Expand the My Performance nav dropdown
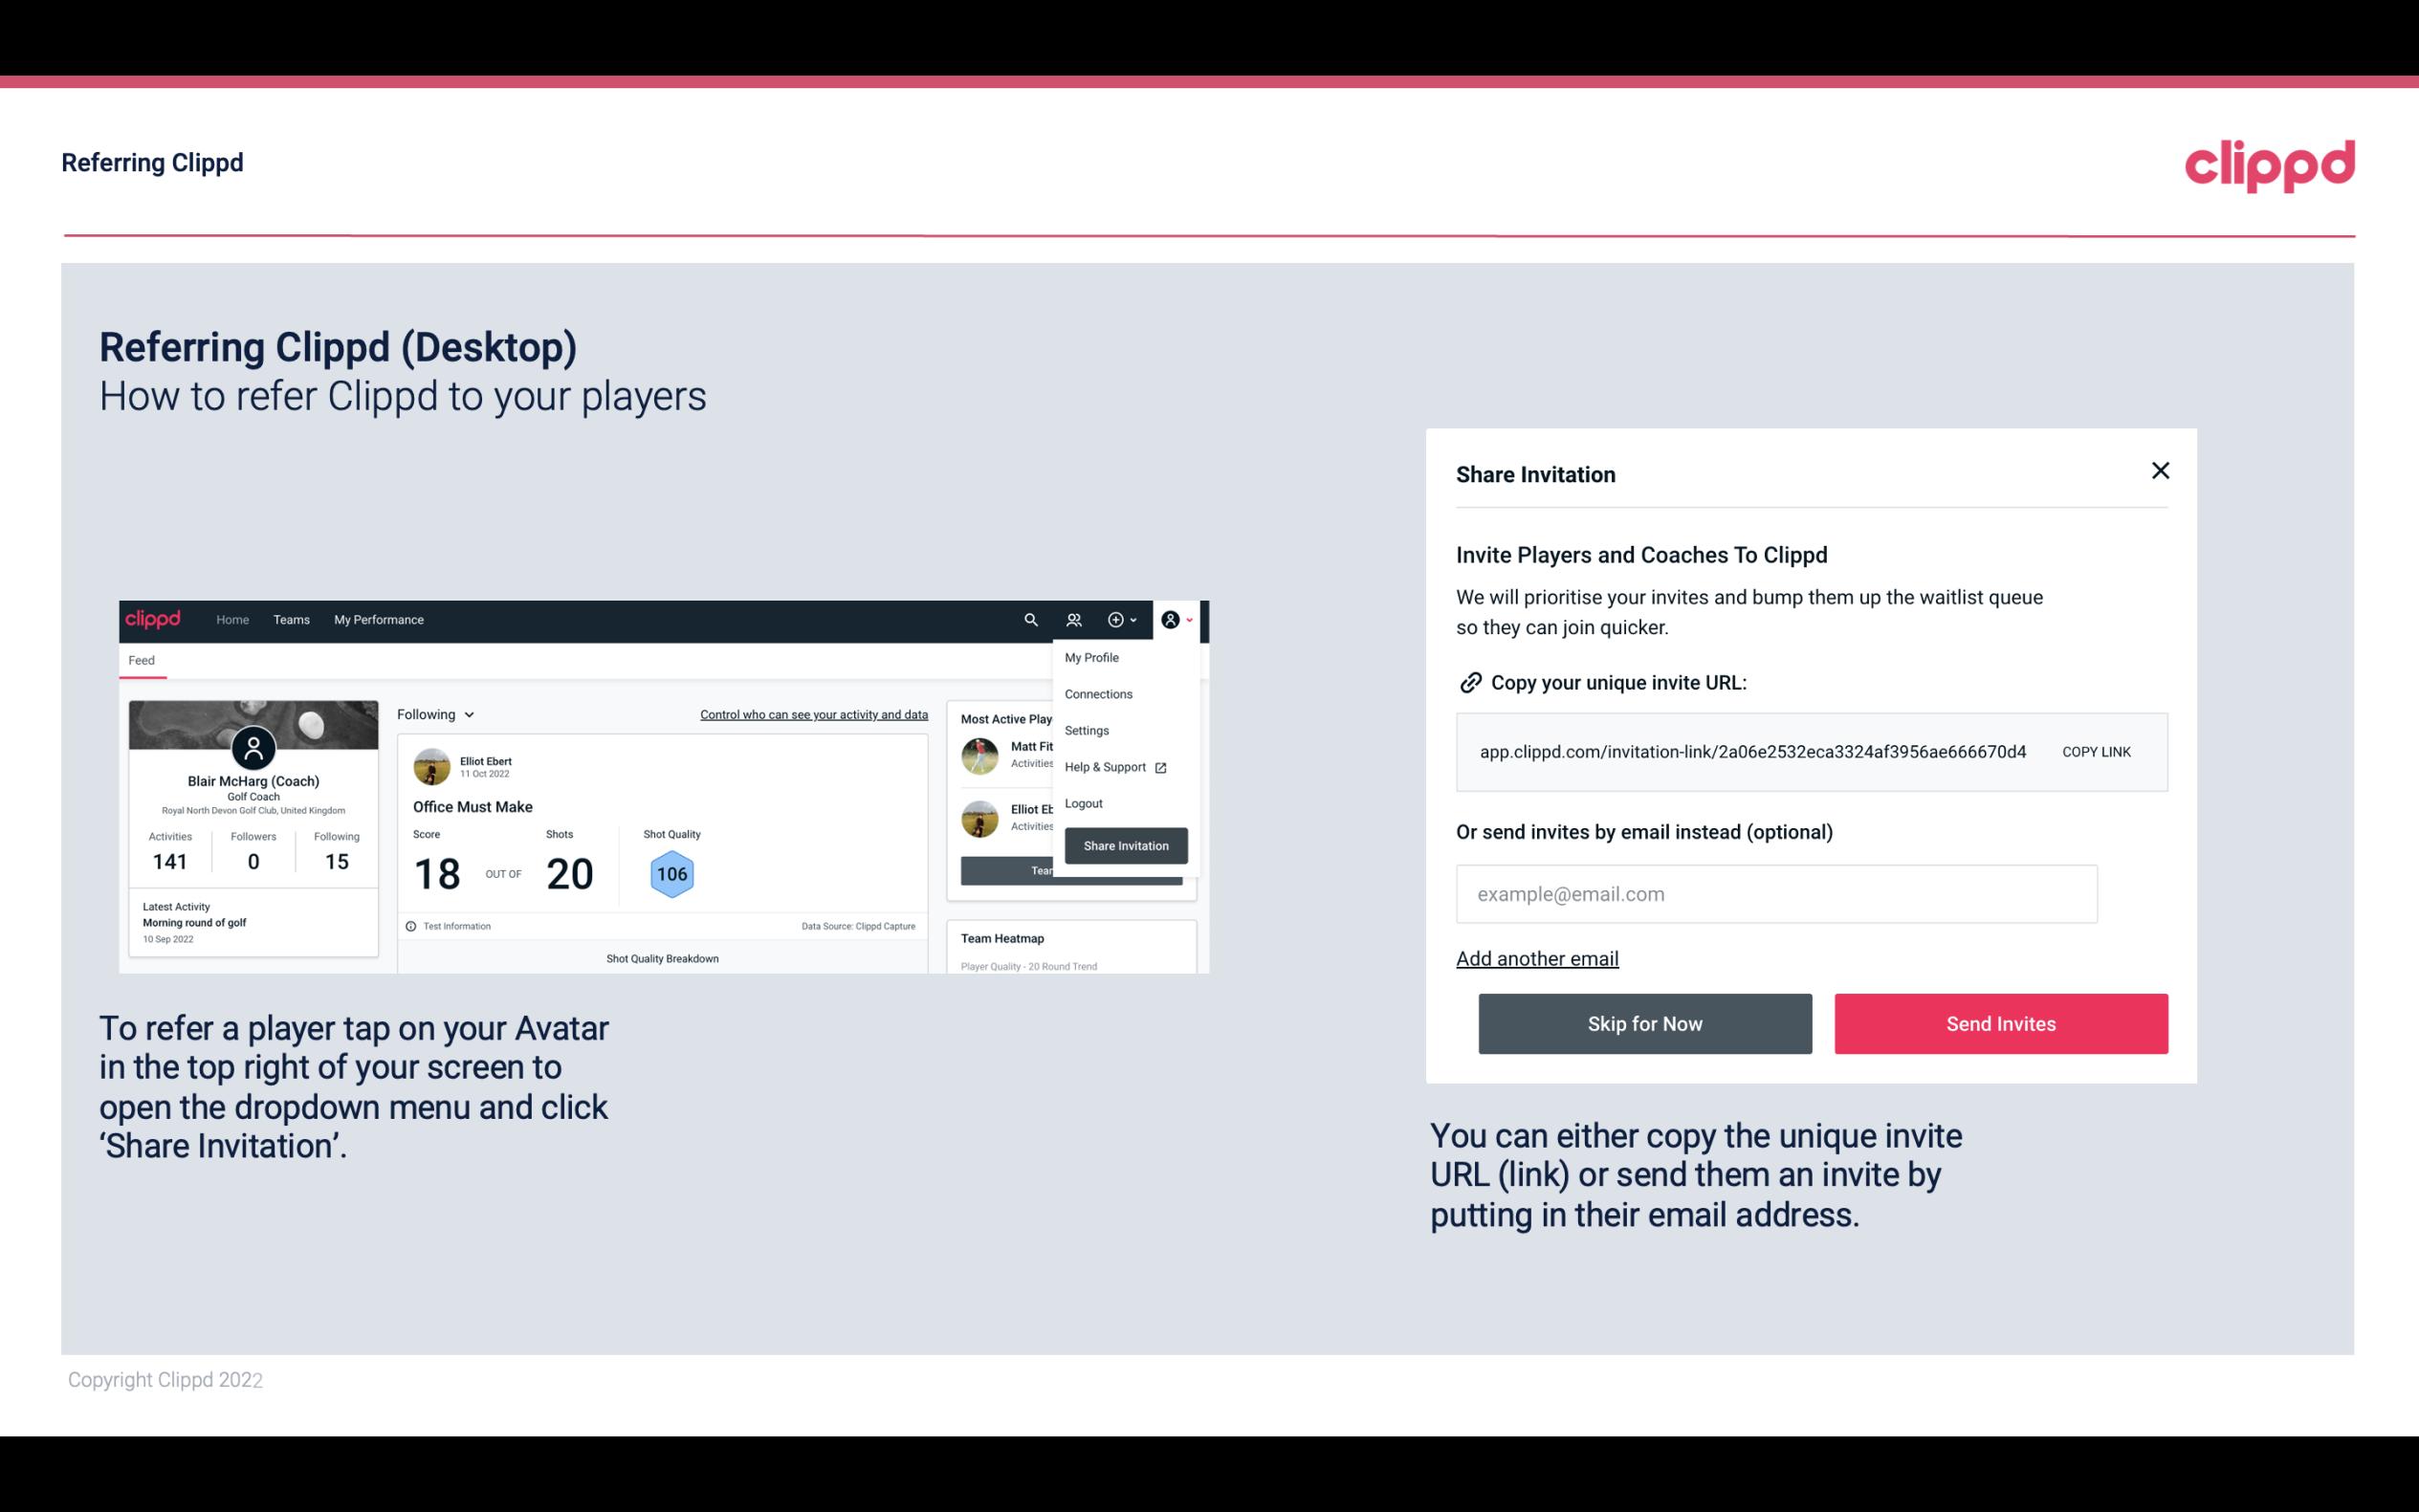The height and width of the screenshot is (1512, 2419). click(x=378, y=620)
